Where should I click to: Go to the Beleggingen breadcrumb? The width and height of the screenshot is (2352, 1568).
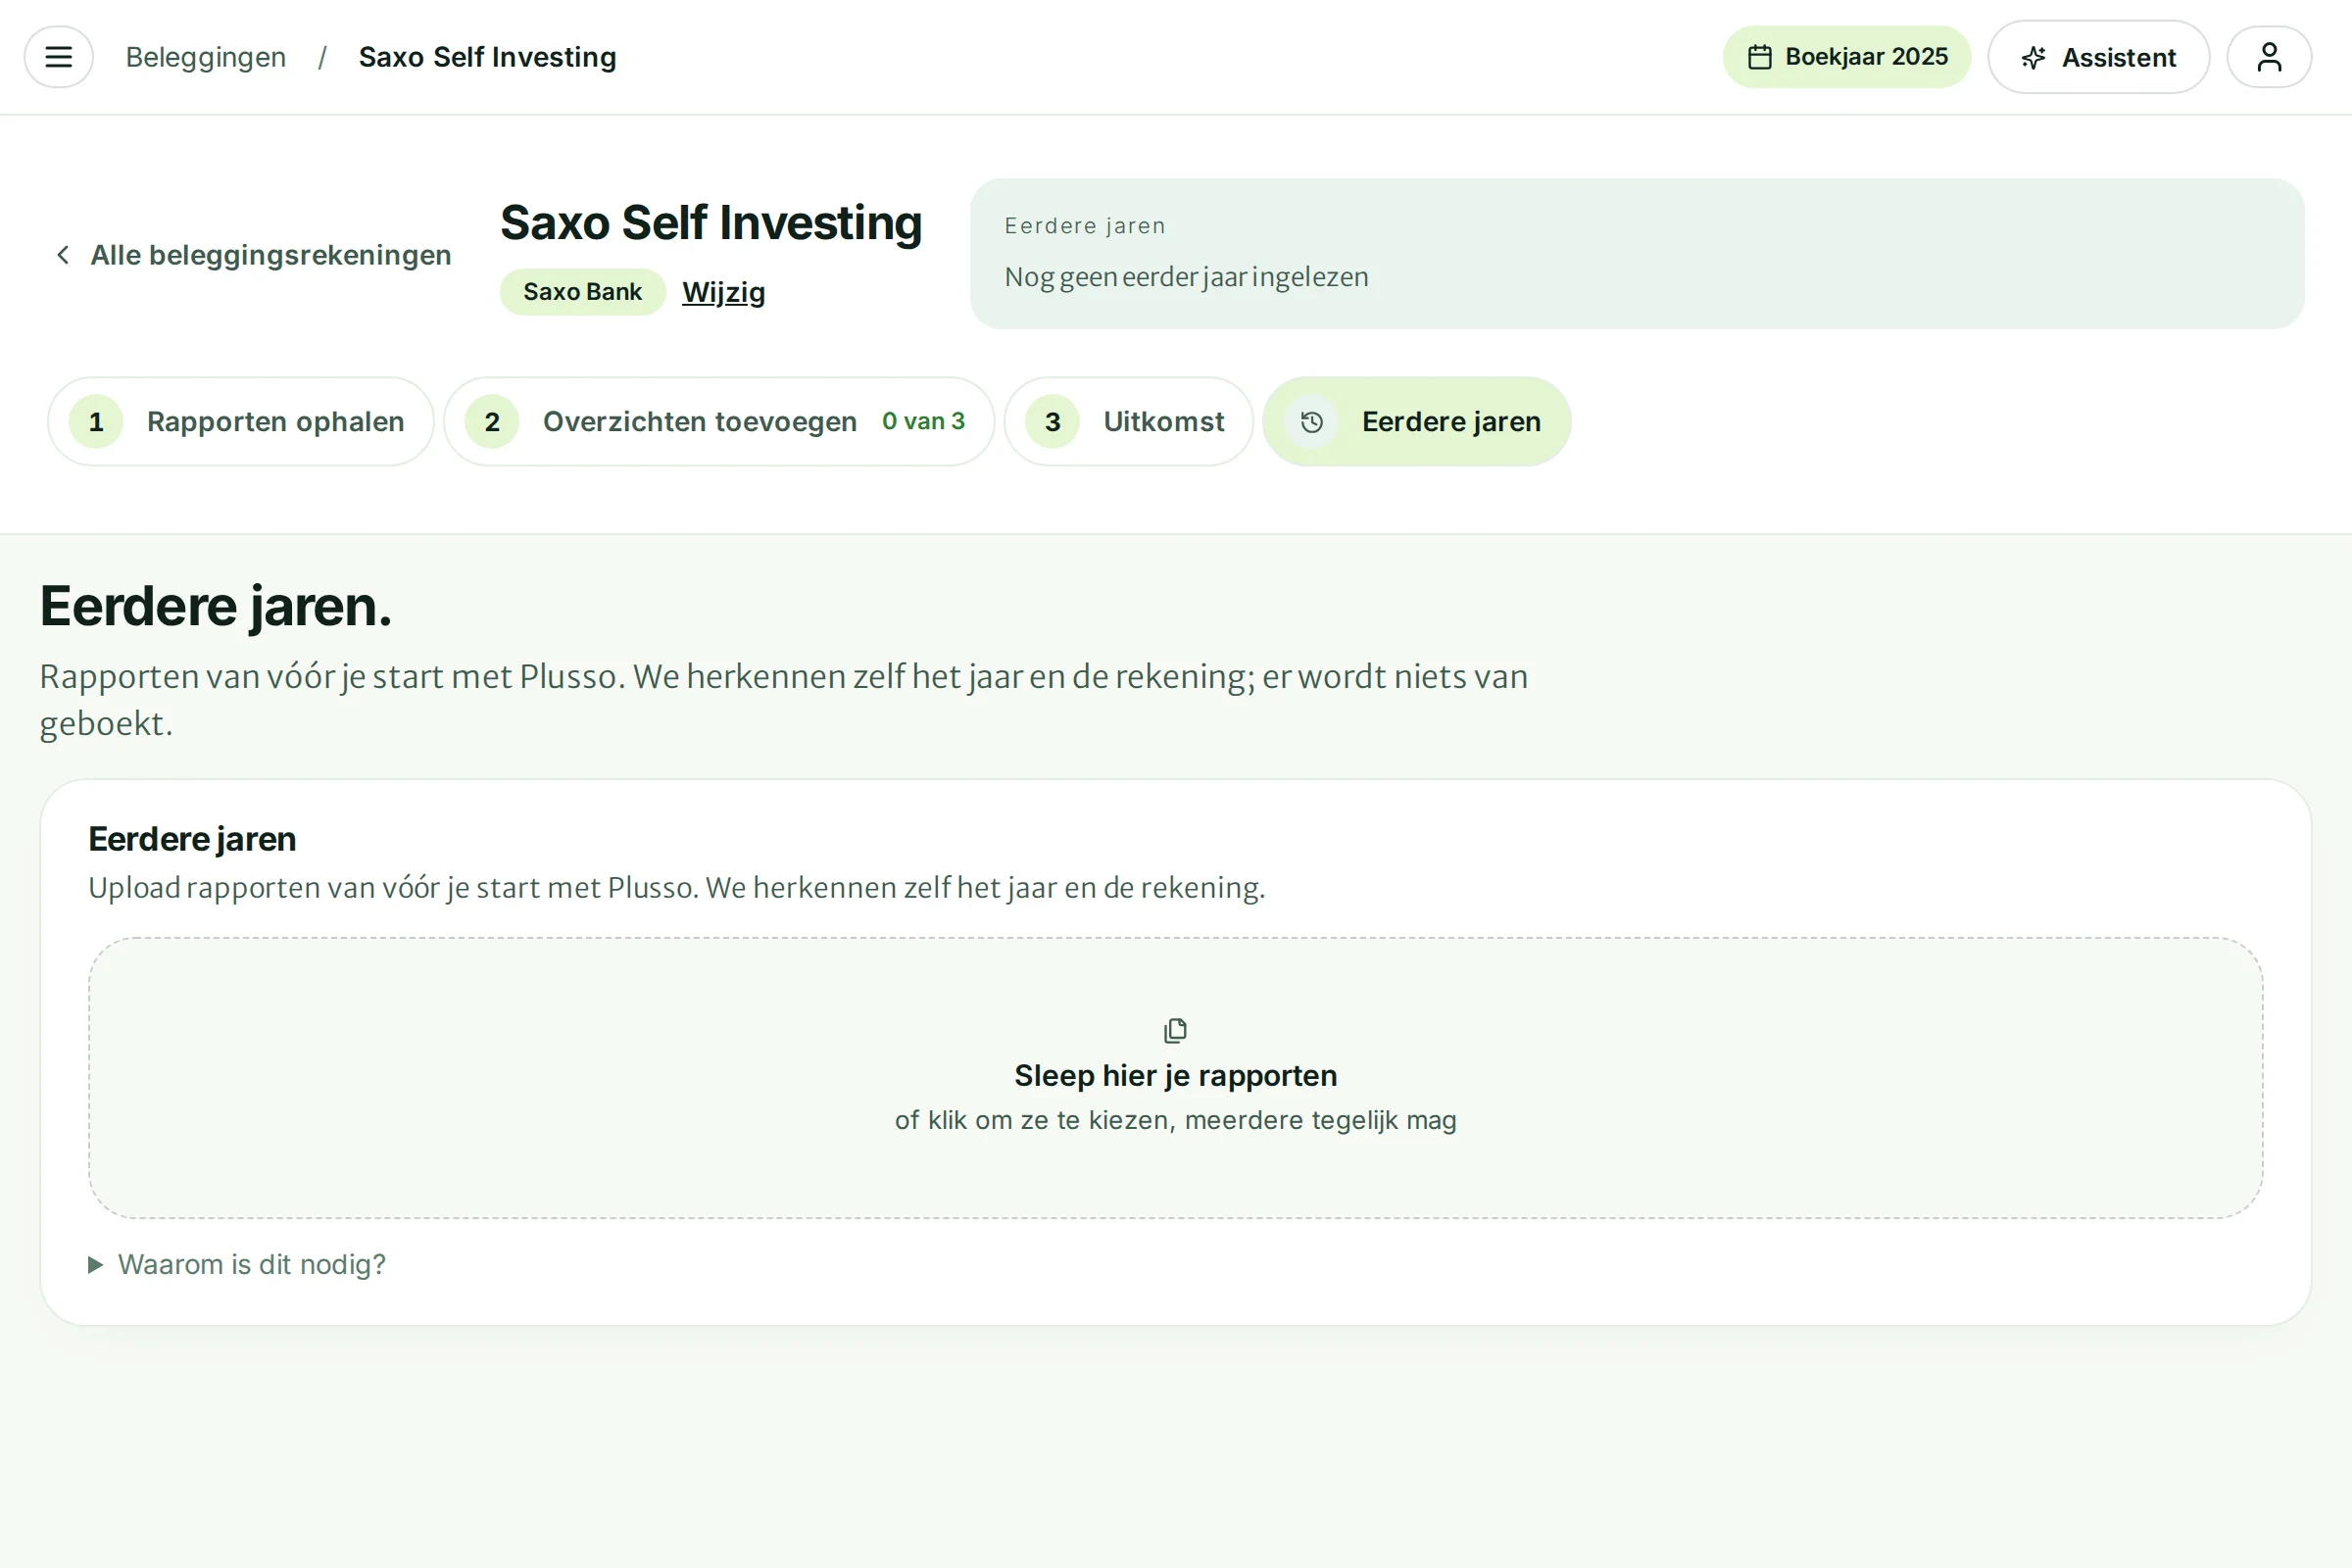click(206, 57)
